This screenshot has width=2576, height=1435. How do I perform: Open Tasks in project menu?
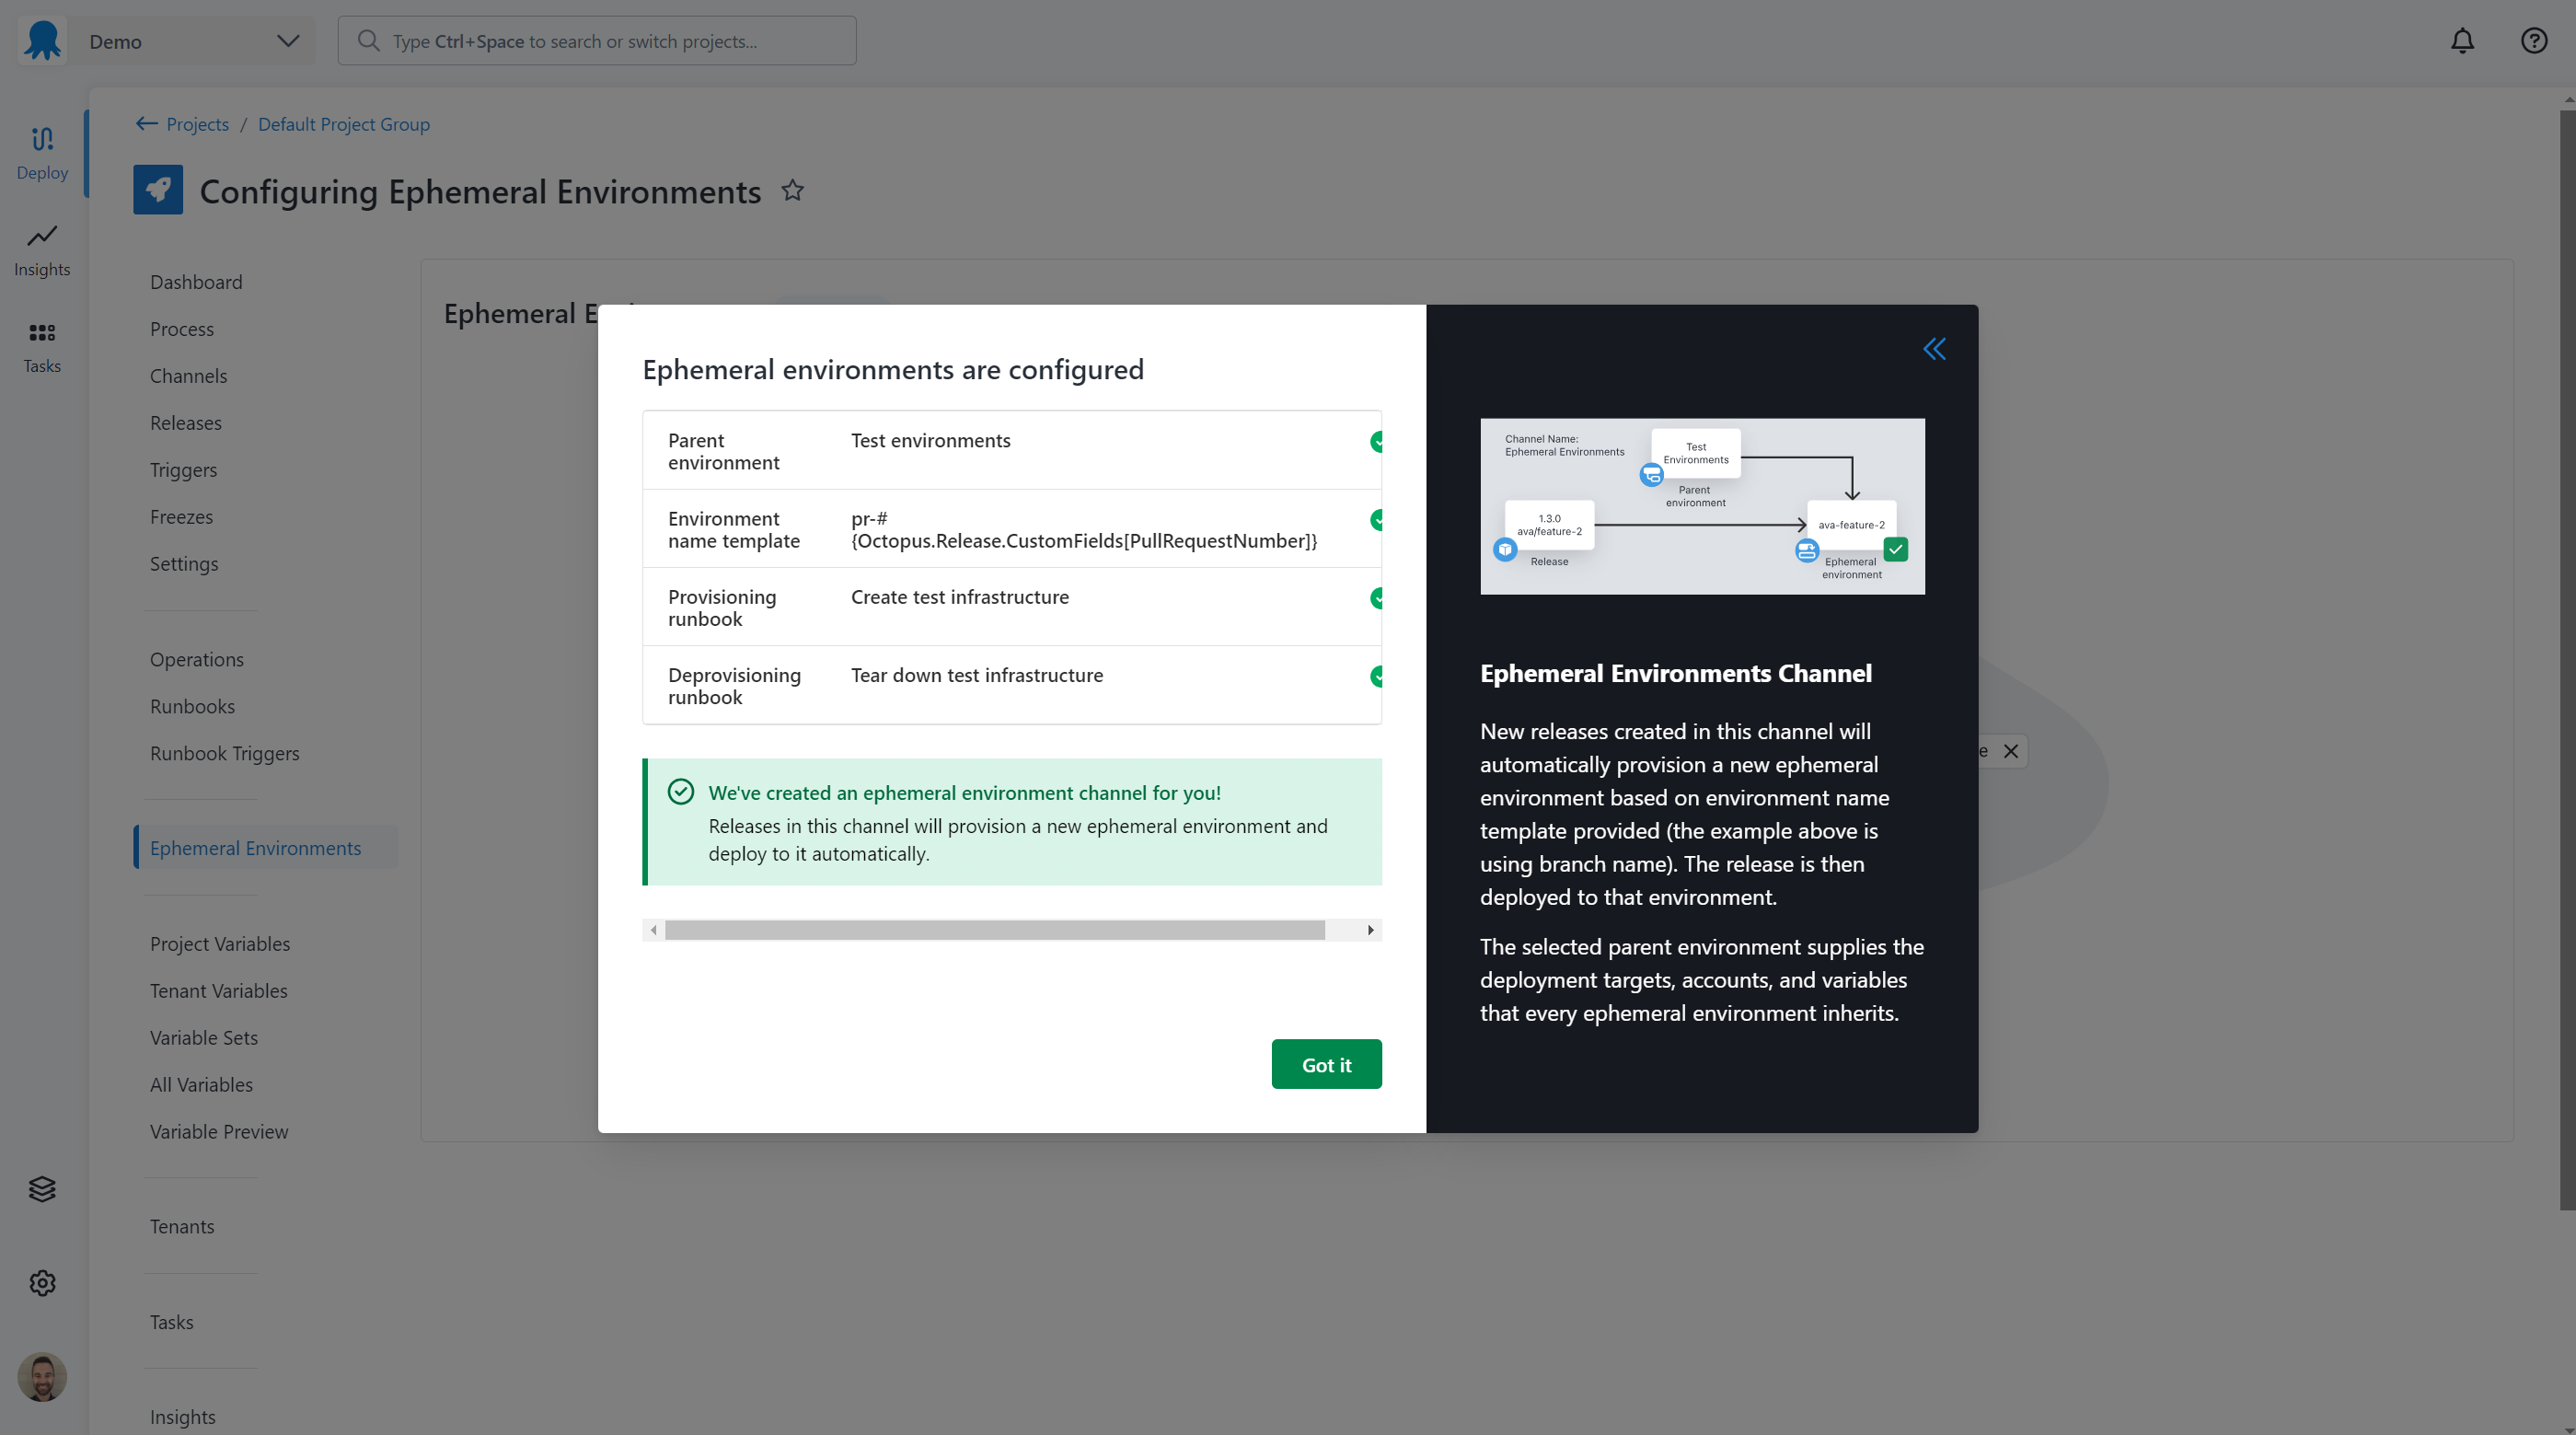171,1322
